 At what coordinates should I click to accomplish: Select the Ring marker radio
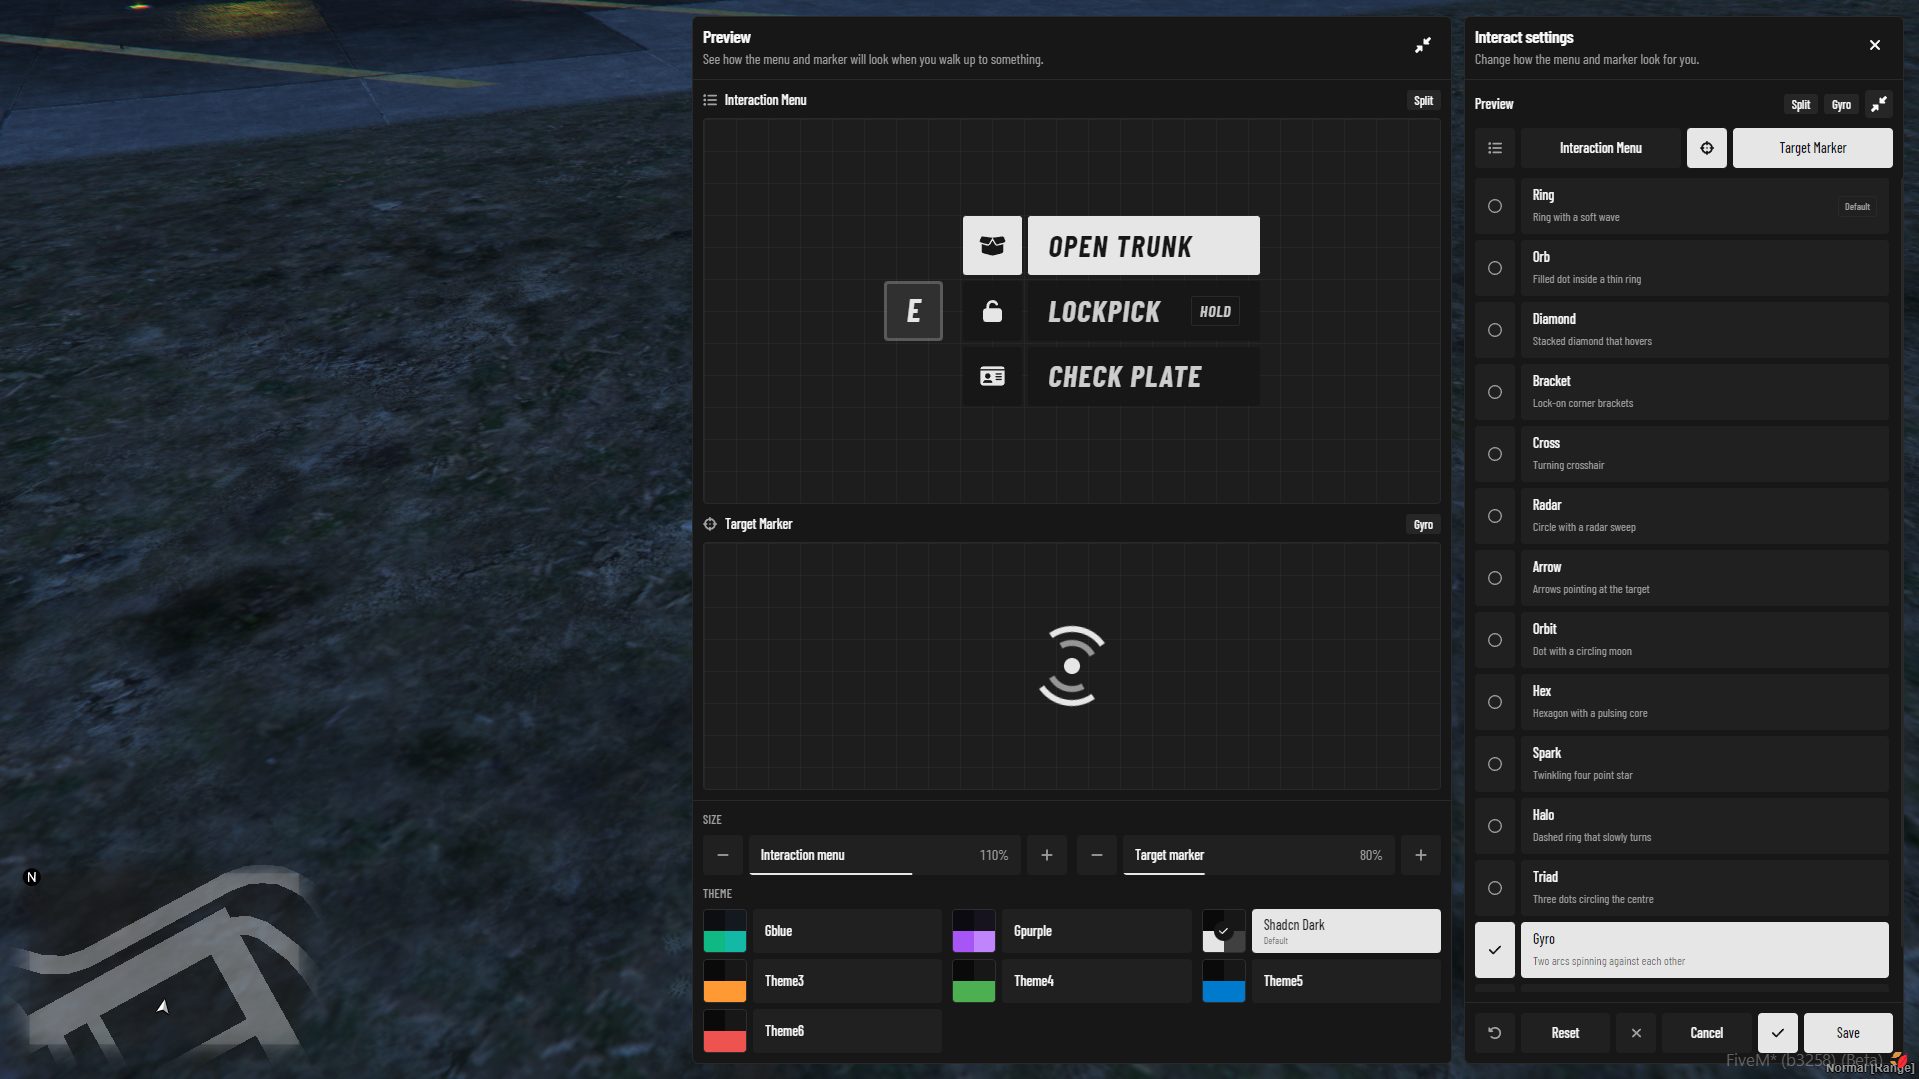point(1495,206)
